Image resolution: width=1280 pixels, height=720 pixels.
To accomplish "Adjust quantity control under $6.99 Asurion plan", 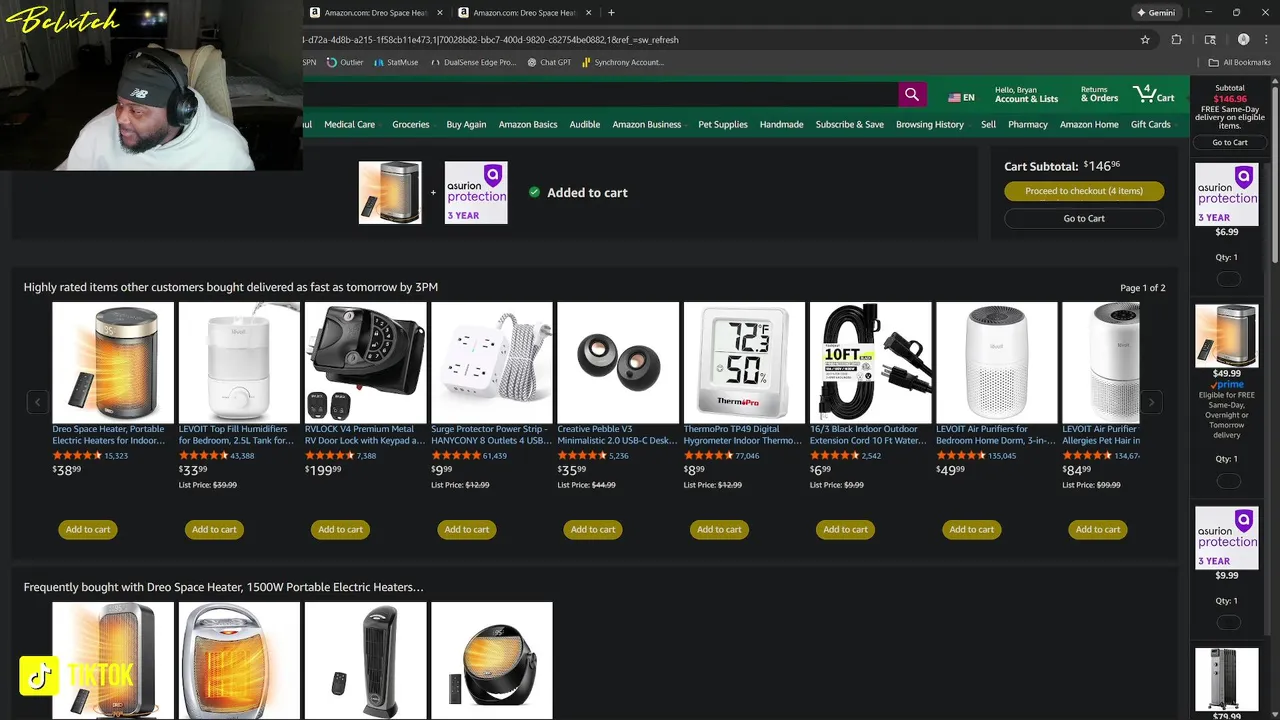I will (x=1228, y=279).
